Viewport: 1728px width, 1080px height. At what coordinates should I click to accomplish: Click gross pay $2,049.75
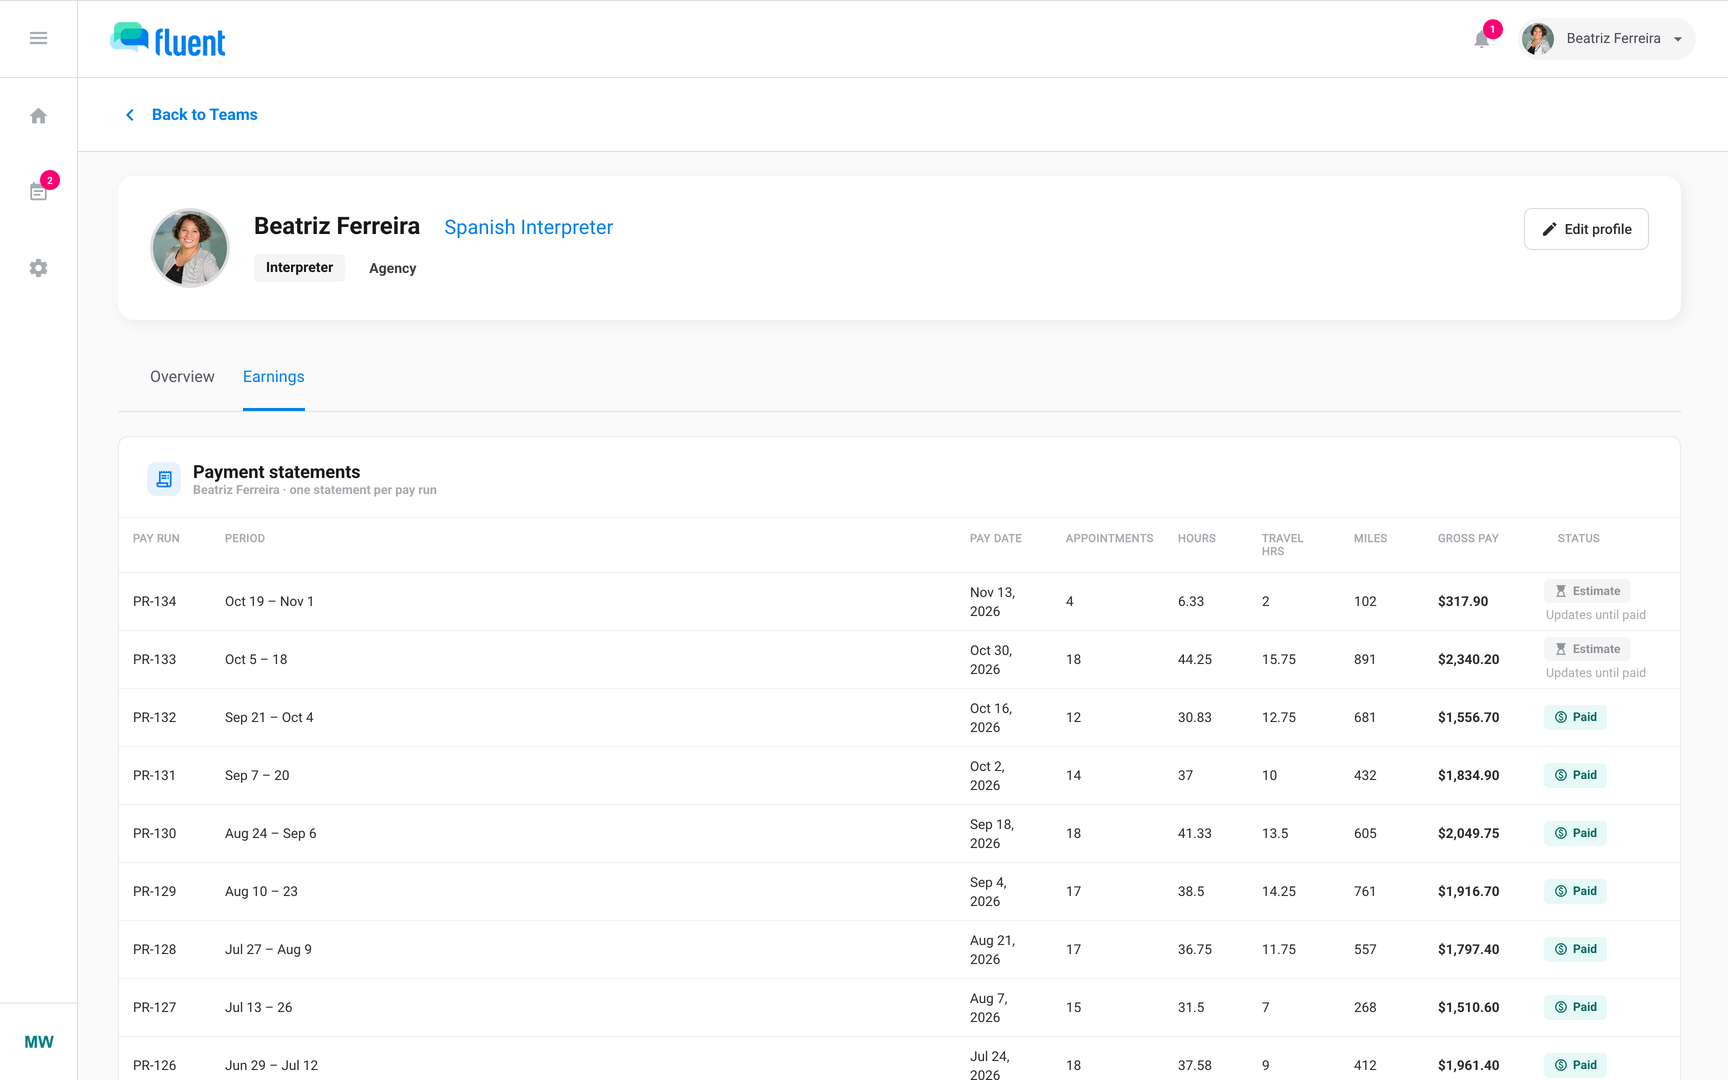coord(1468,834)
